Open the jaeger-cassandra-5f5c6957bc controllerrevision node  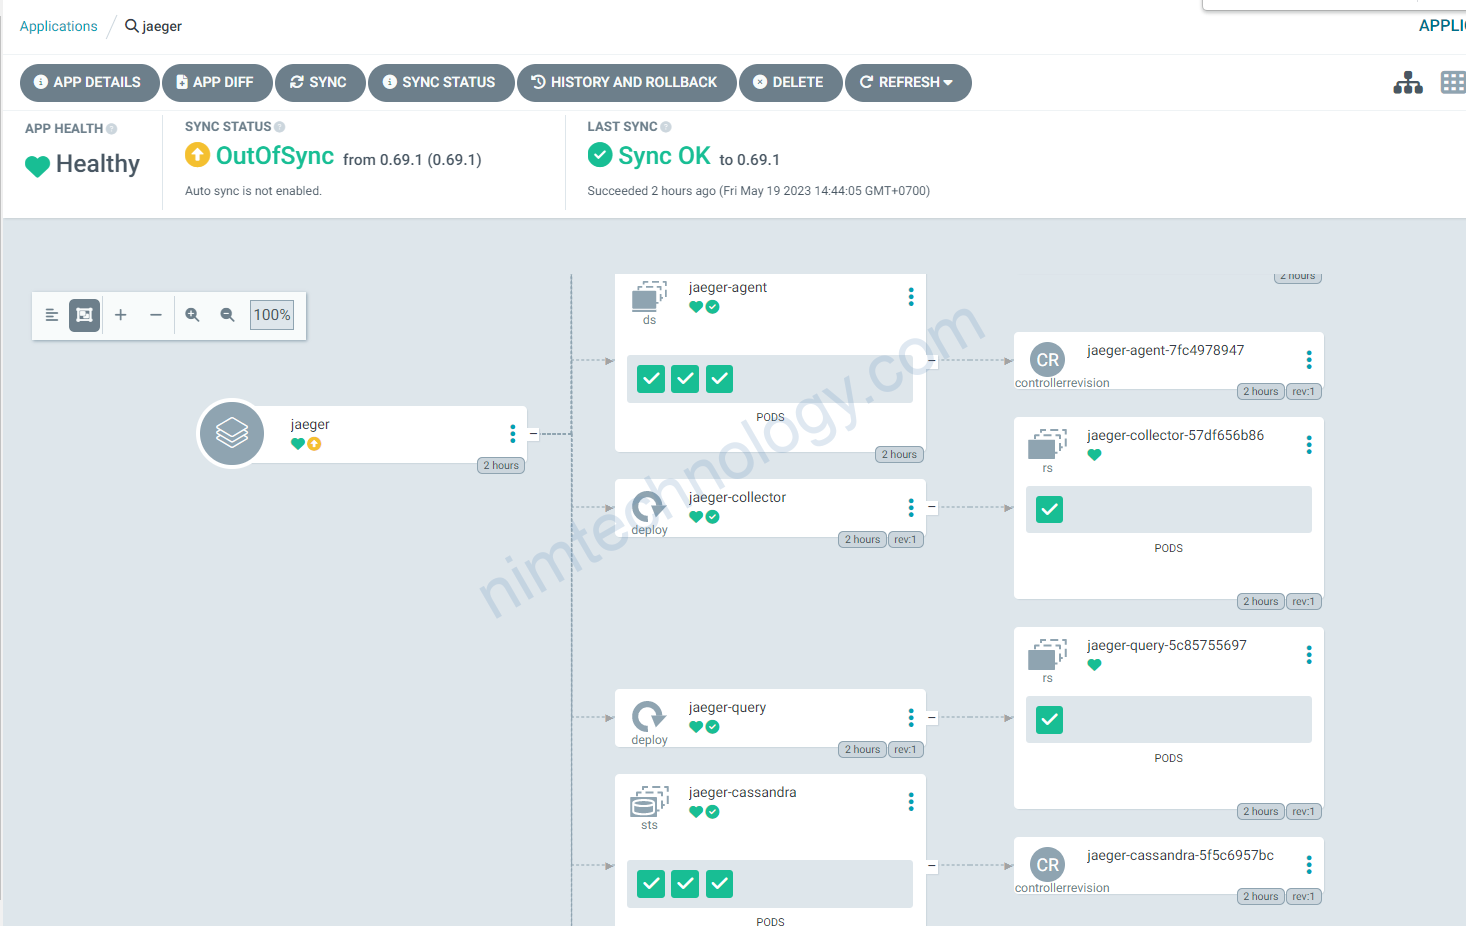(1168, 866)
